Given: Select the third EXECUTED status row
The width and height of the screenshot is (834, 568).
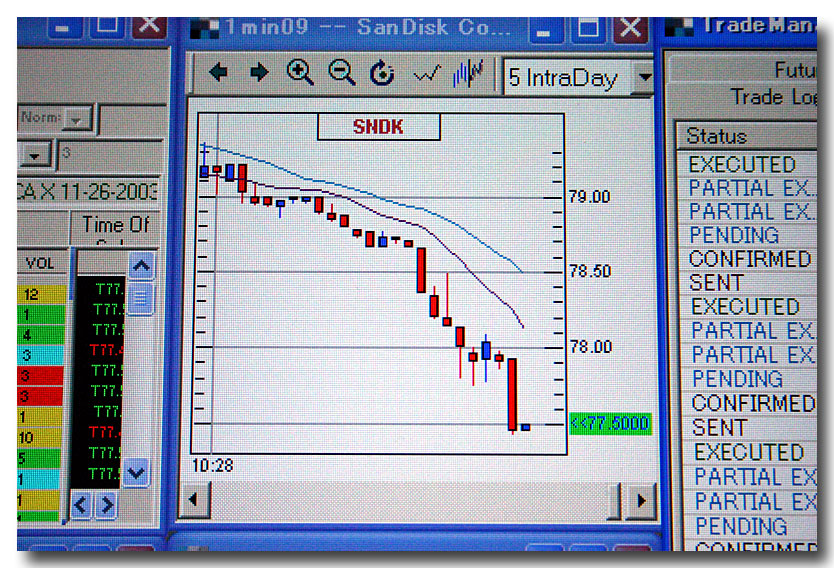Looking at the screenshot, I should click(x=749, y=452).
